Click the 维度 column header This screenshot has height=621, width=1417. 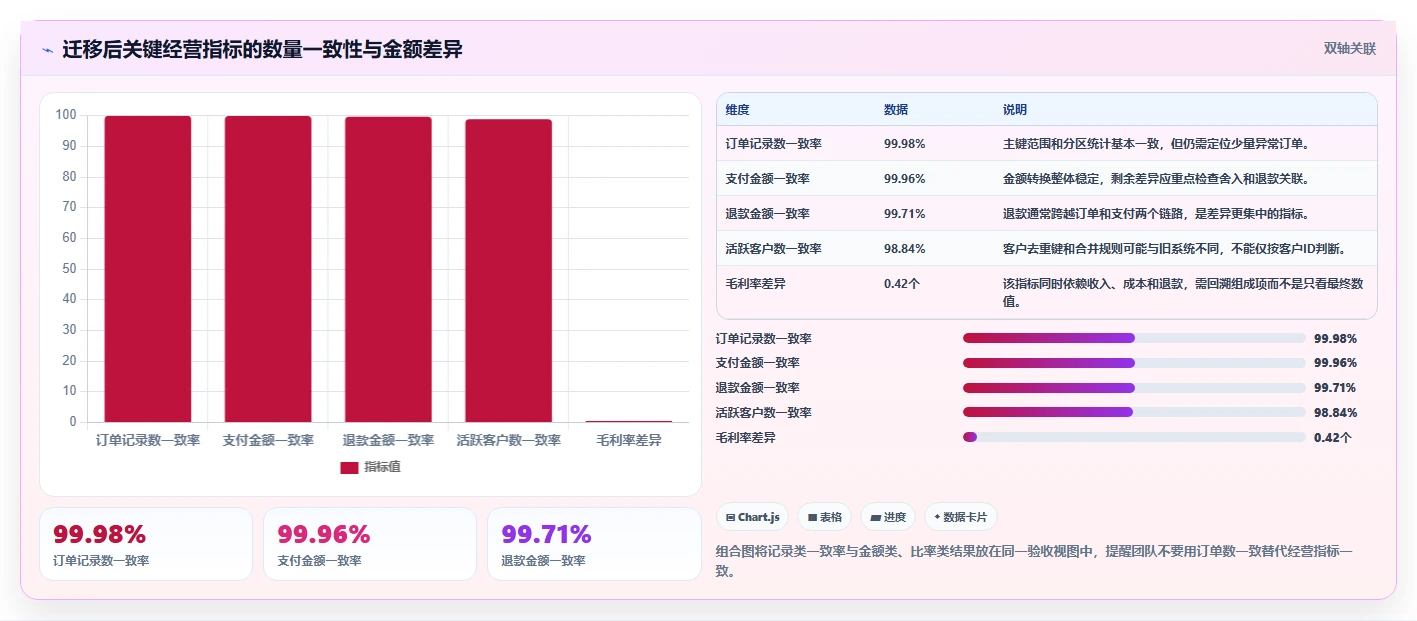pos(738,110)
